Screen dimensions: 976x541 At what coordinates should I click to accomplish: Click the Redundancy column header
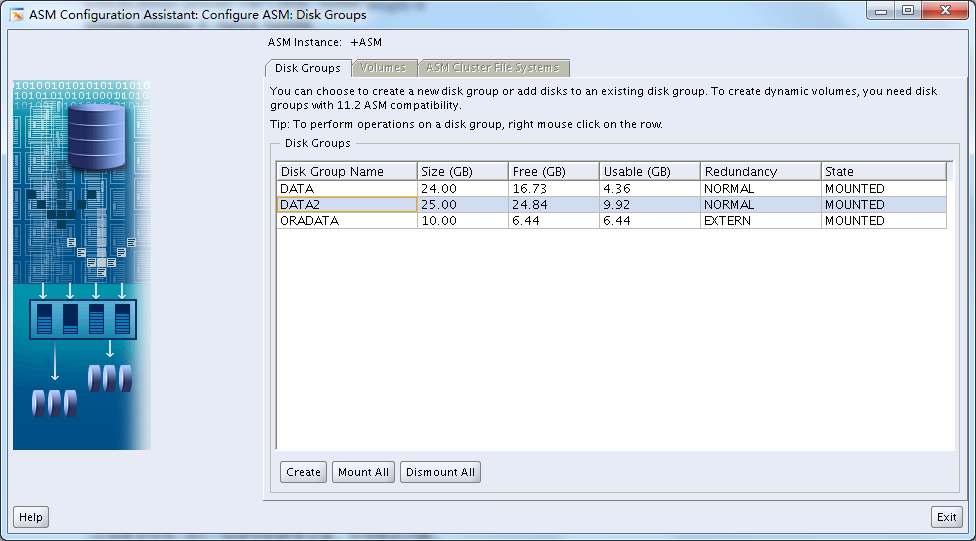pyautogui.click(x=761, y=171)
